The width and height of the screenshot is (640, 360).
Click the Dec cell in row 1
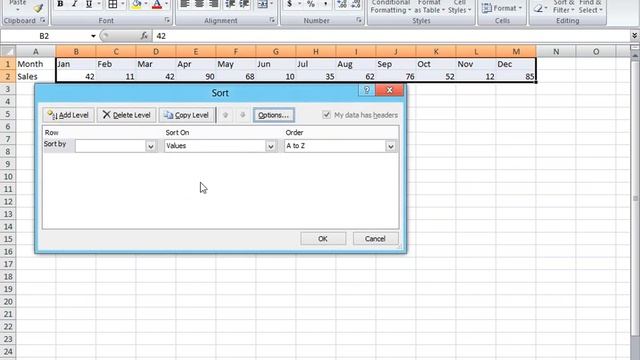tap(516, 64)
